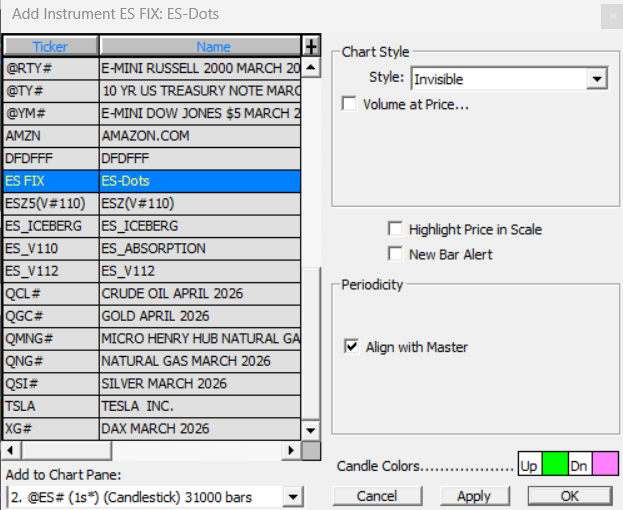Sort list by Name column header
Image resolution: width=623 pixels, height=510 pixels.
[x=200, y=46]
